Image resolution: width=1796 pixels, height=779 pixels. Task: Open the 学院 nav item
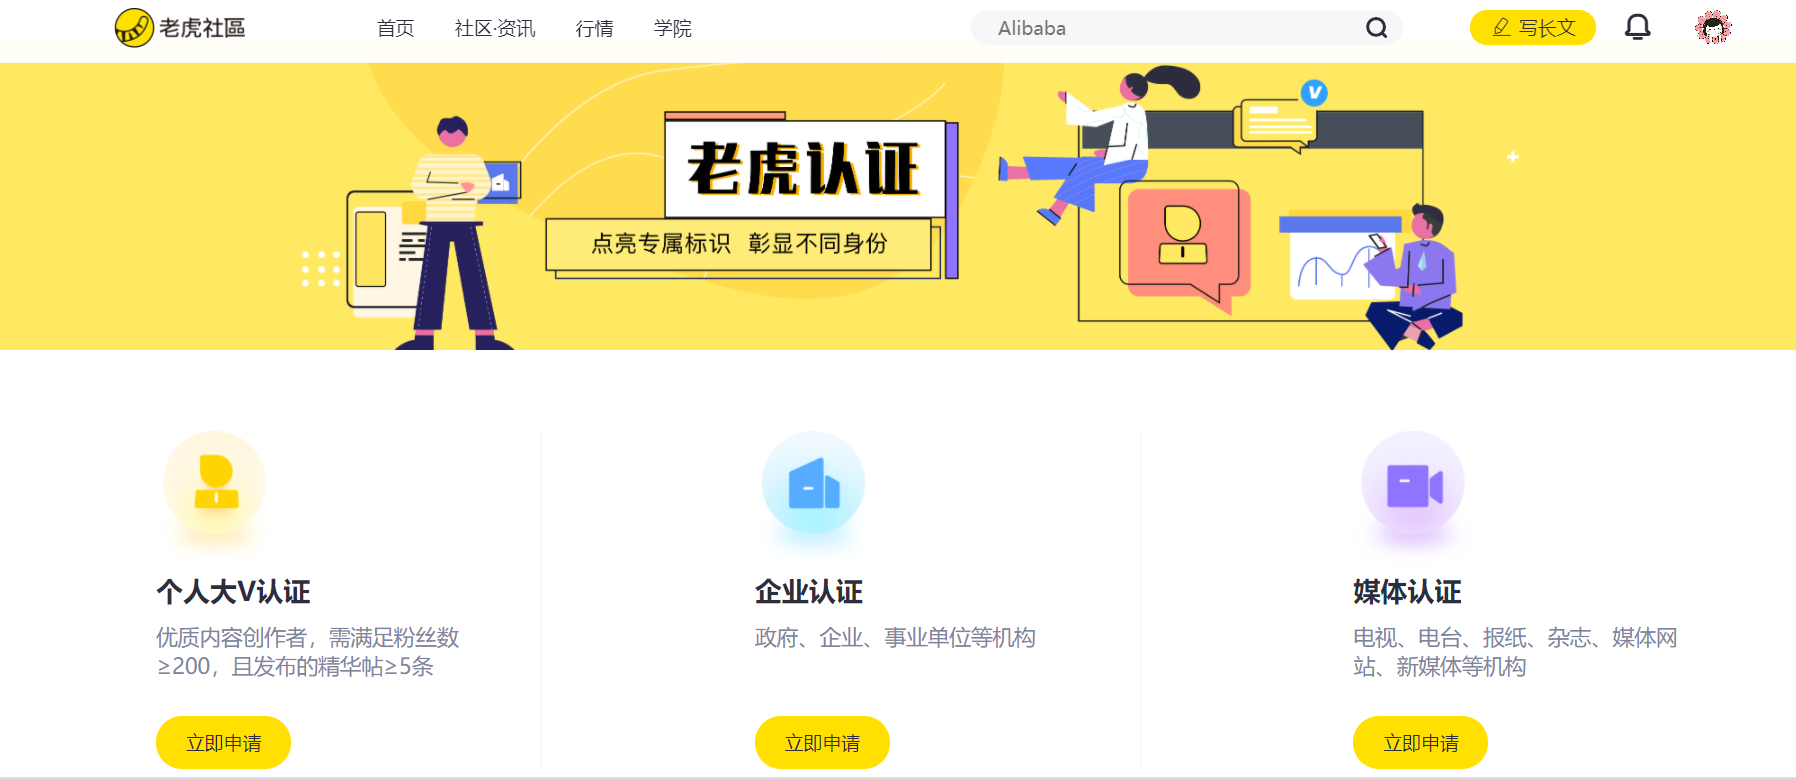point(673,28)
